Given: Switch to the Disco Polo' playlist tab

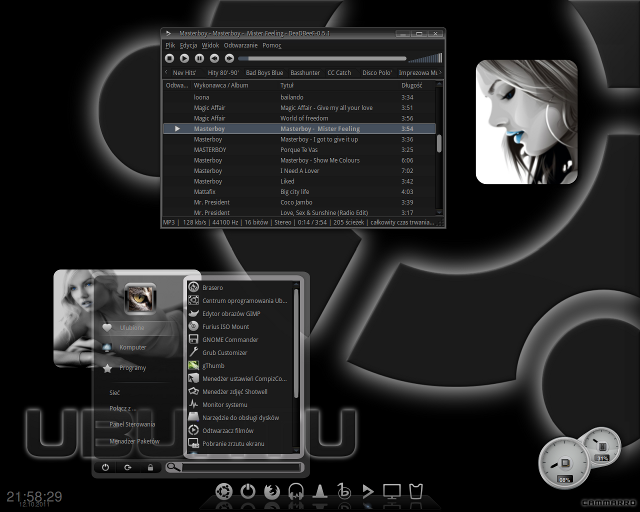Looking at the screenshot, I should (x=377, y=73).
